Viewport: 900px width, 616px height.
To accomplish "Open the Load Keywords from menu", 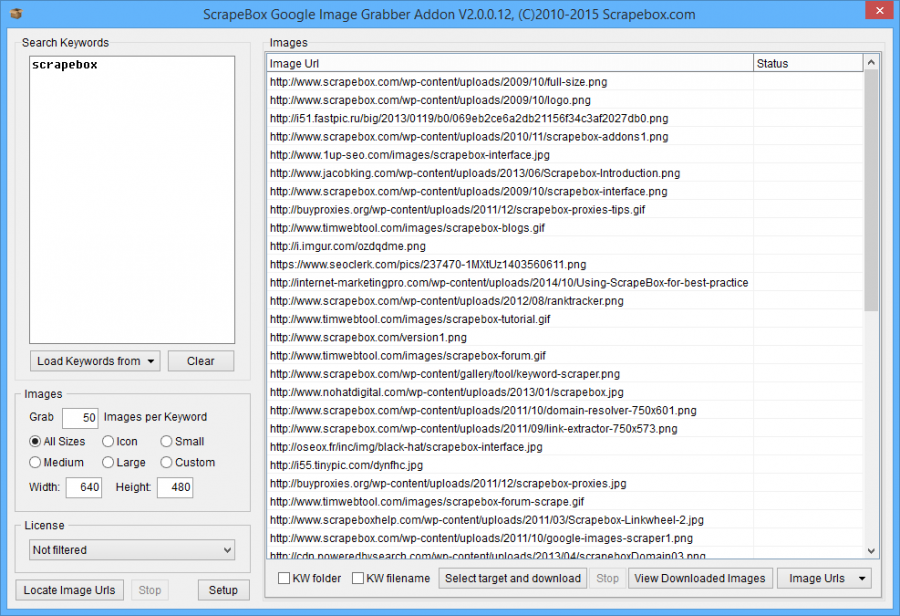I will pos(94,361).
